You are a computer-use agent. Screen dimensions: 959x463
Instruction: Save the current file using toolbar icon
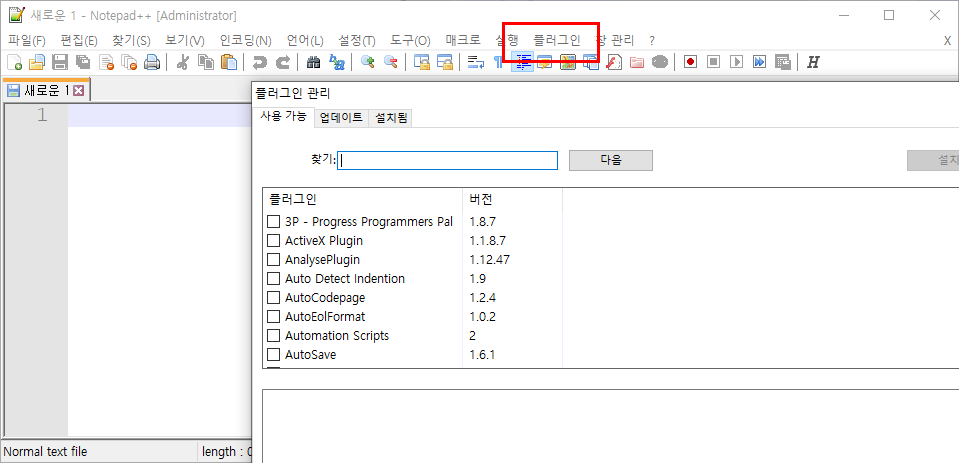pos(60,62)
